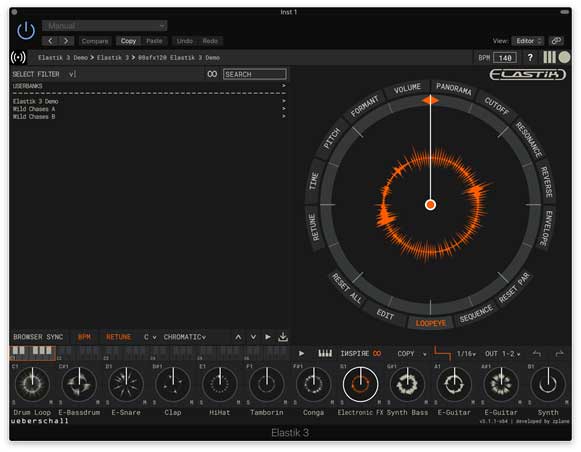Click the orange diamond marker atop ring

[x=430, y=100]
